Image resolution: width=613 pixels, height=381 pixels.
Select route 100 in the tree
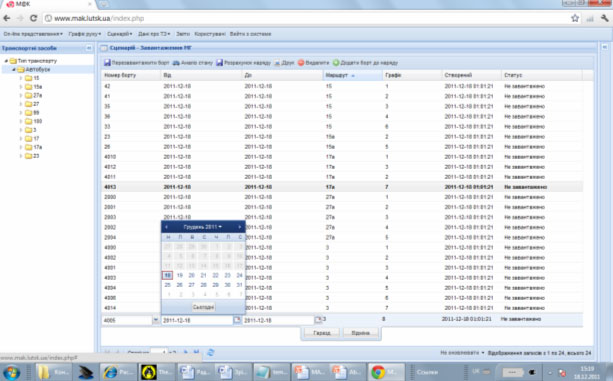click(x=38, y=121)
